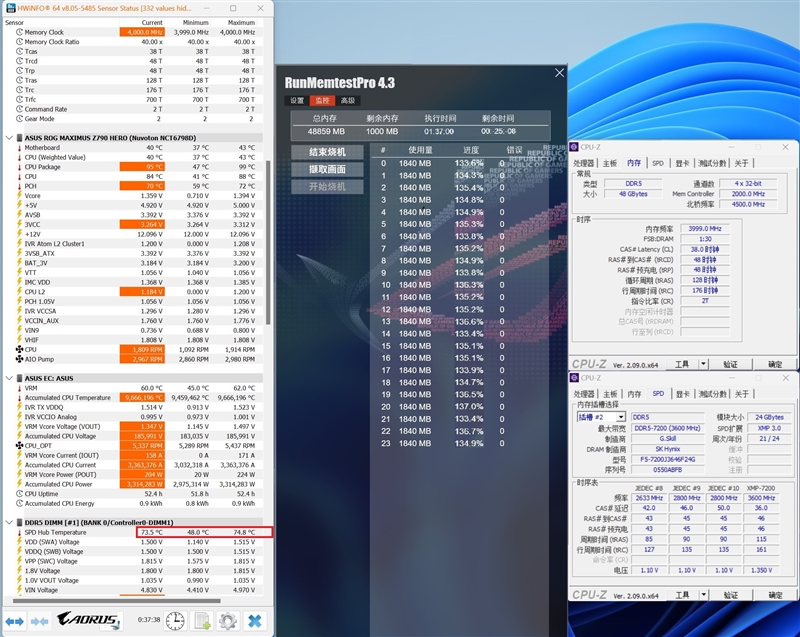Open 处理器 tab in upper CPU-Z window
The height and width of the screenshot is (637, 800).
tap(584, 163)
